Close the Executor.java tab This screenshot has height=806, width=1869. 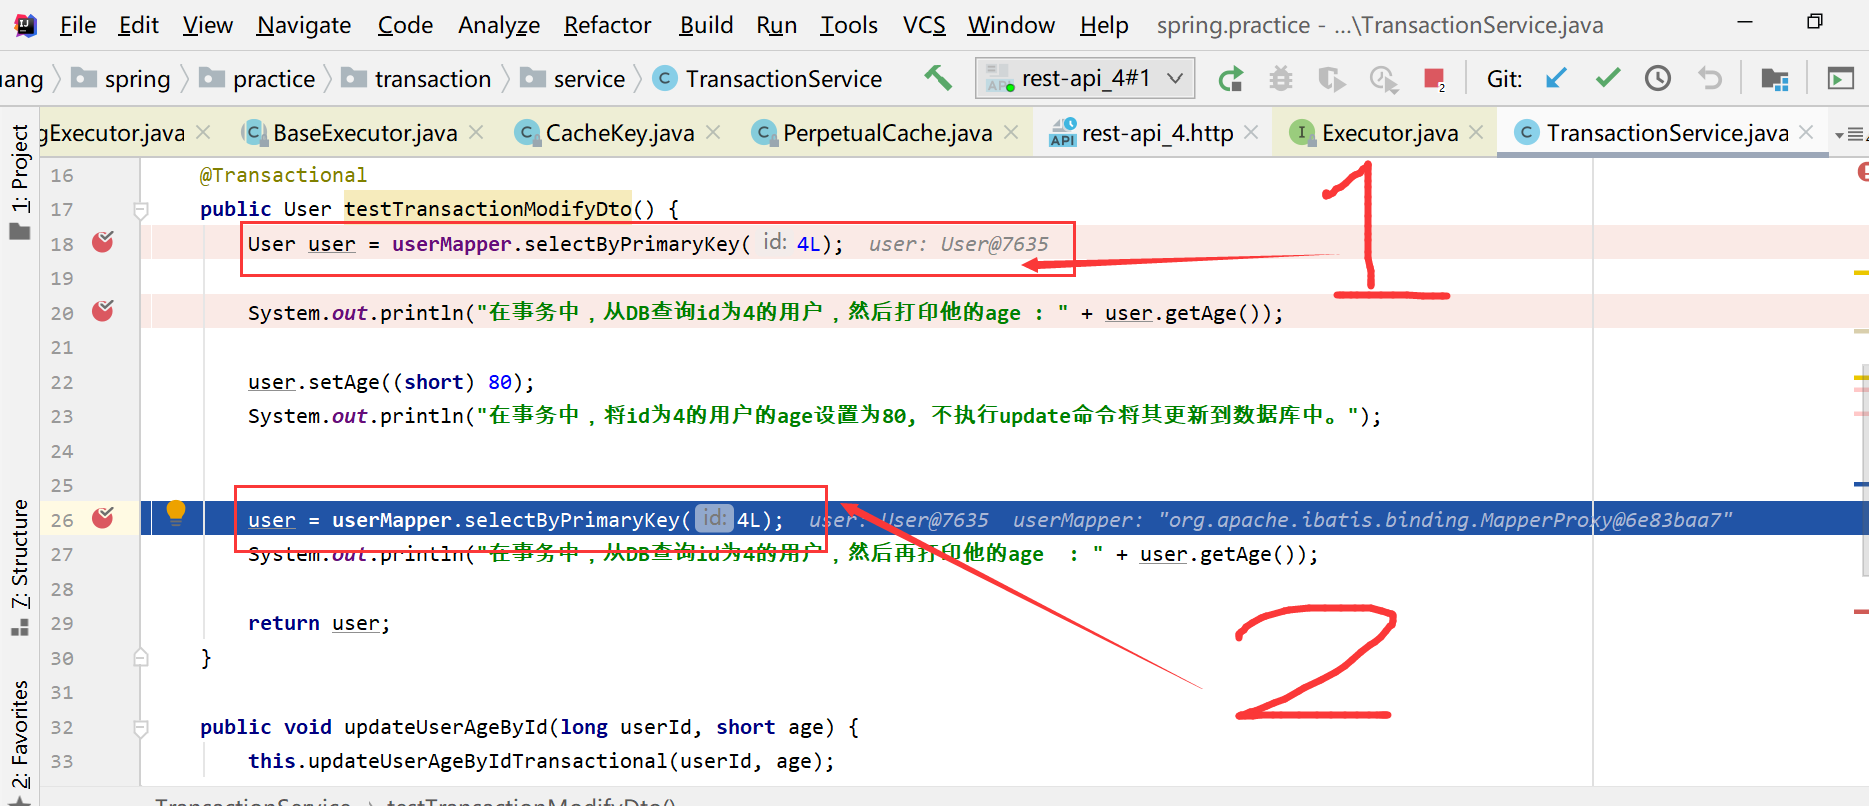1476,132
